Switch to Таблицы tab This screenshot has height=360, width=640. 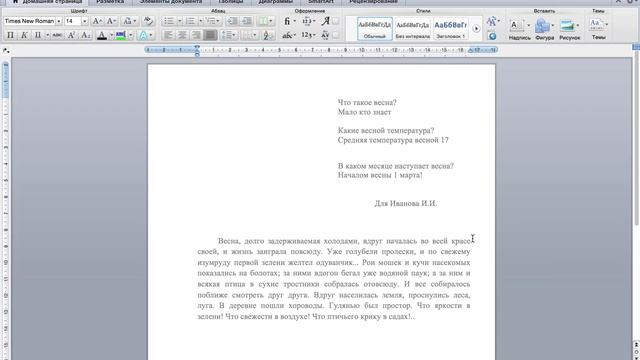pyautogui.click(x=231, y=2)
